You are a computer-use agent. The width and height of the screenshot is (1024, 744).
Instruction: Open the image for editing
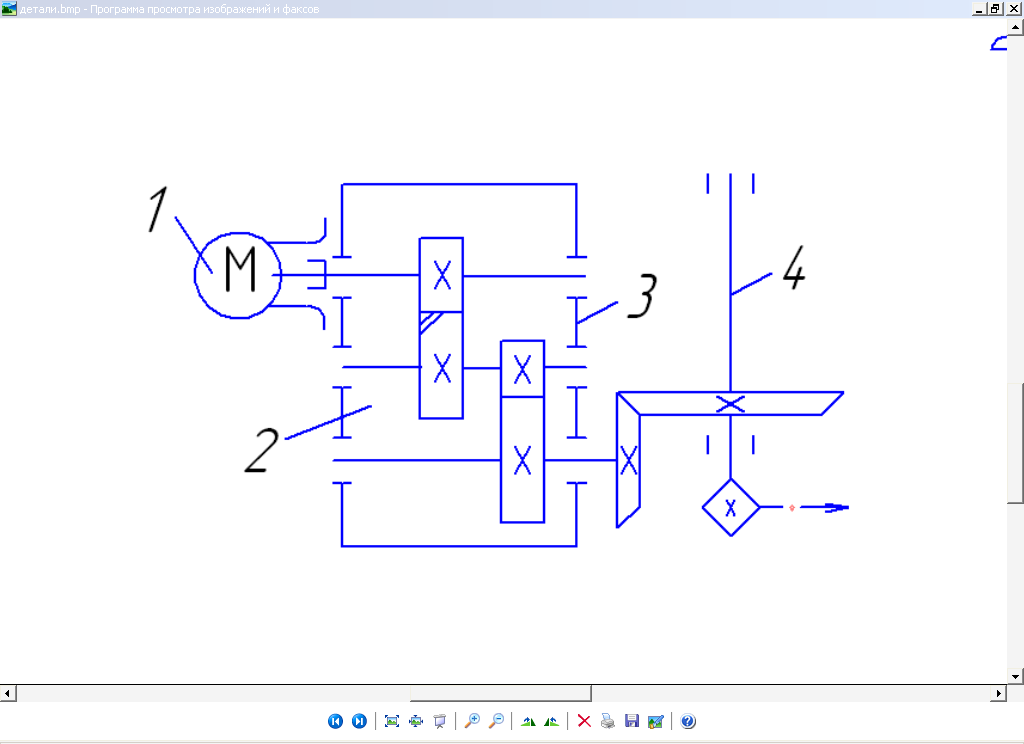tap(655, 721)
